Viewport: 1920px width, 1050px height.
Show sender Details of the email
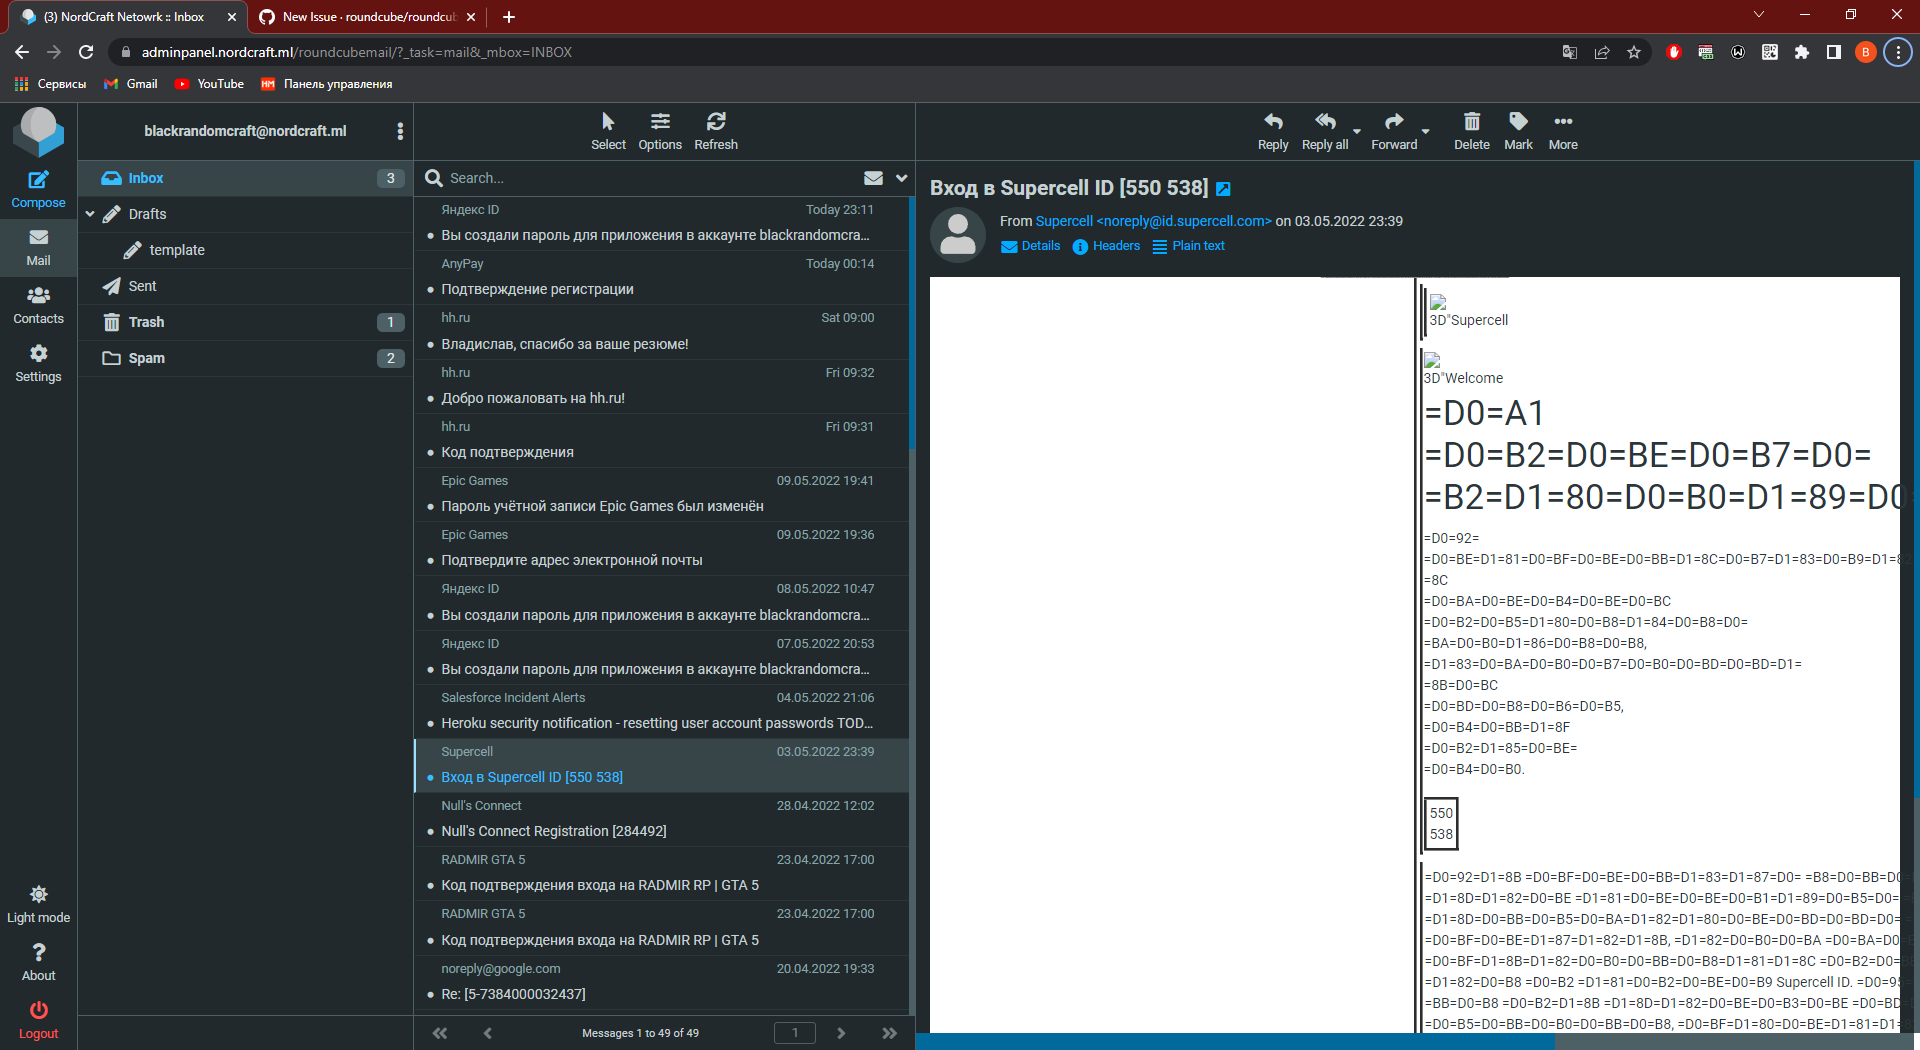click(1030, 246)
